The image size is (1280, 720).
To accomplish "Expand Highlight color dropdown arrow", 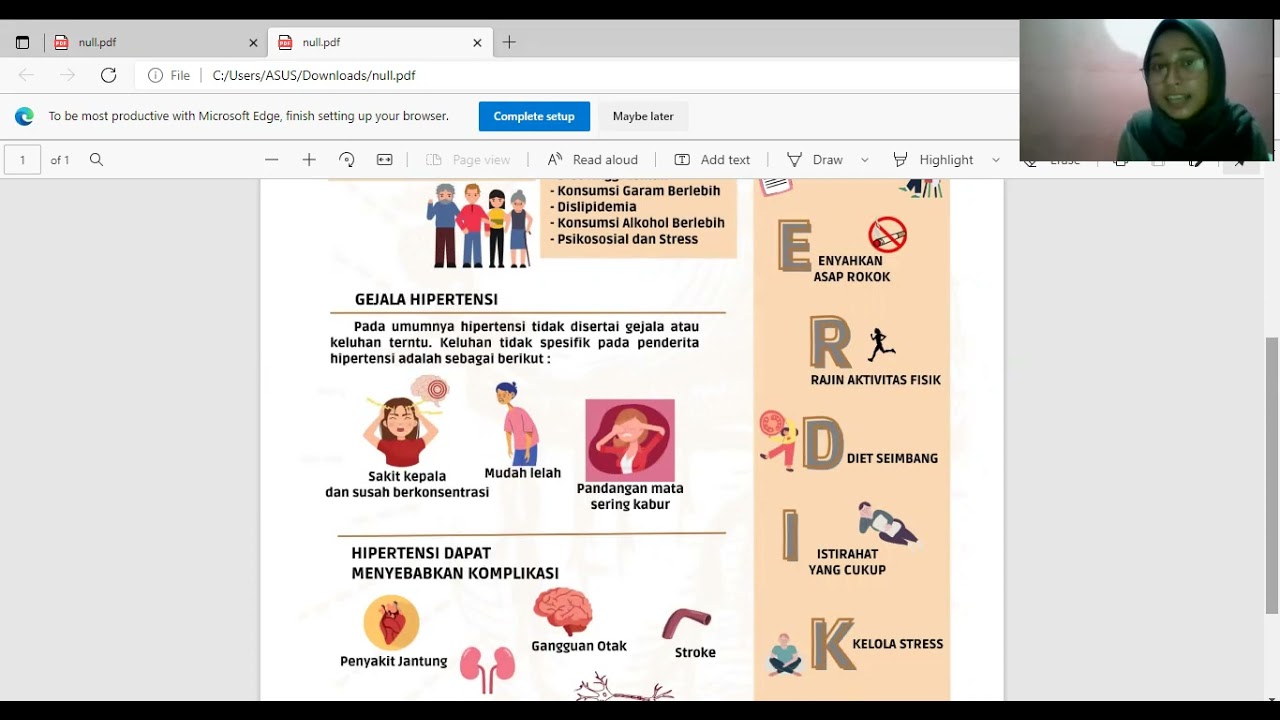I will click(996, 160).
